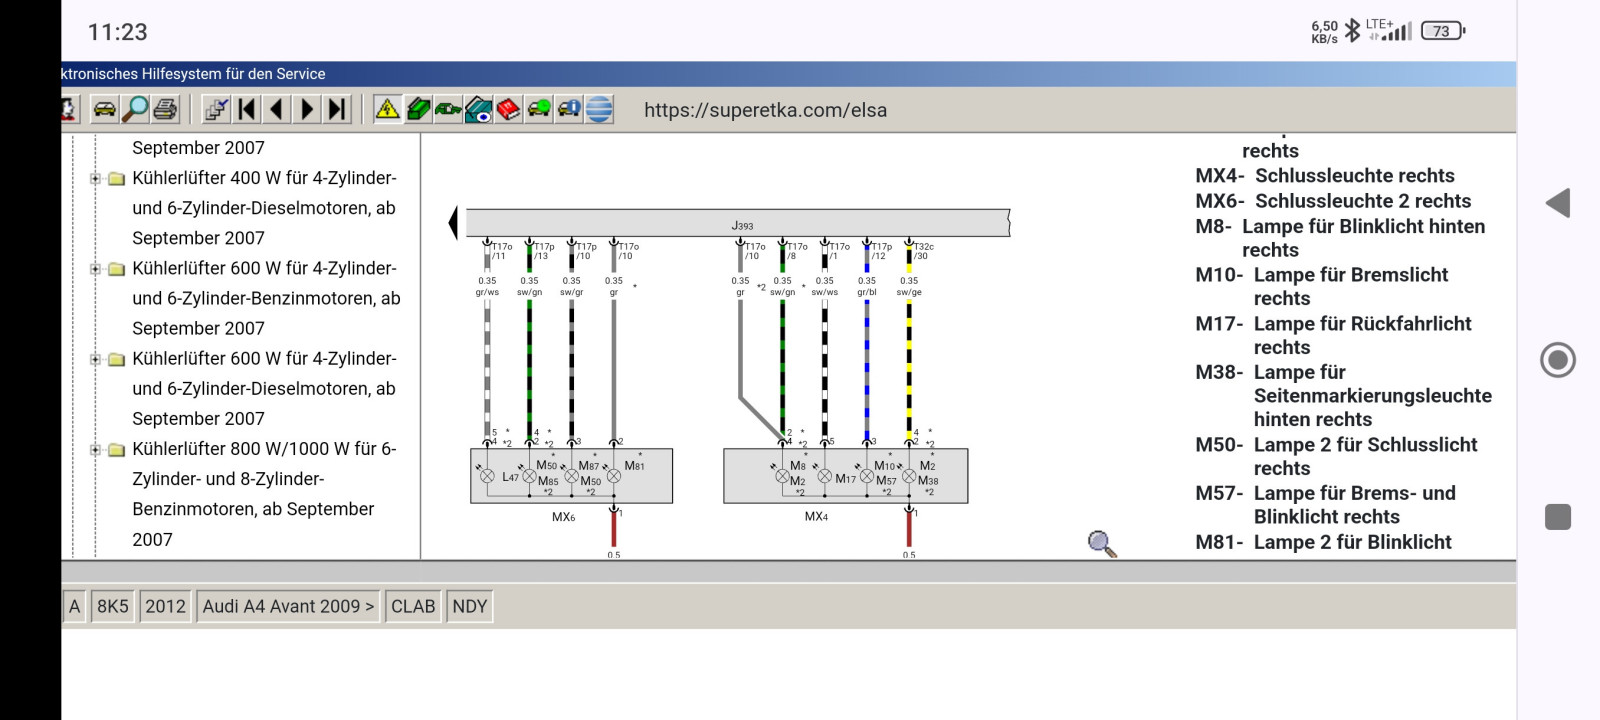Expand Kühlerlüfter 600 W Benzinmotoren folder
Screen dimensions: 1600x720
96,269
